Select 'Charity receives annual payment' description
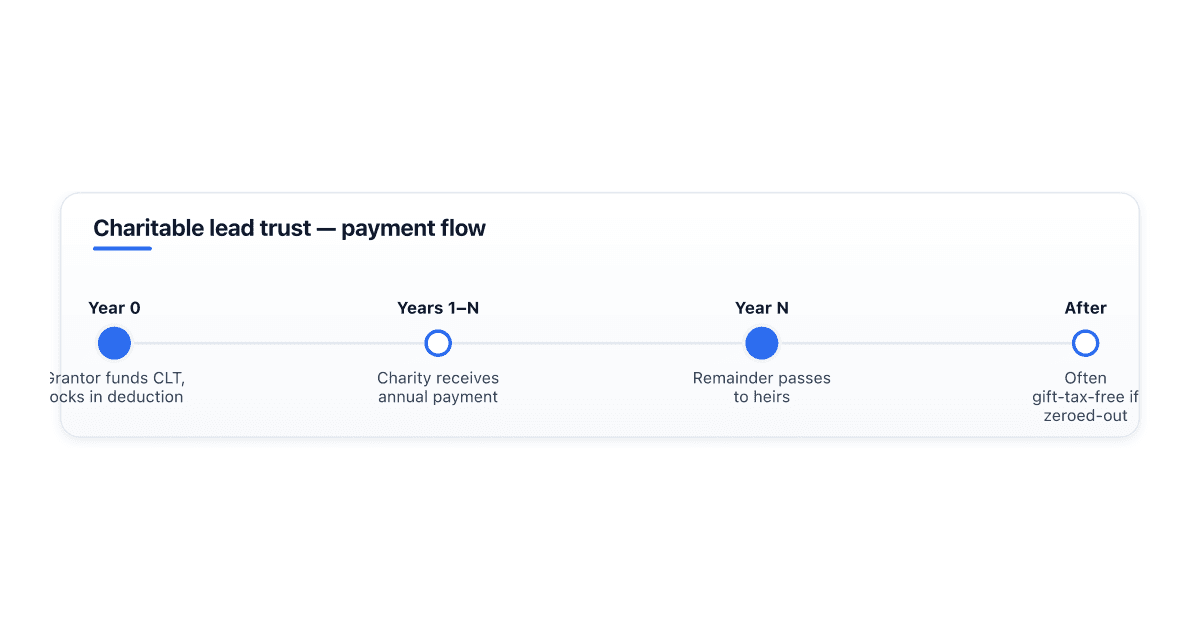The height and width of the screenshot is (630, 1200). [438, 387]
